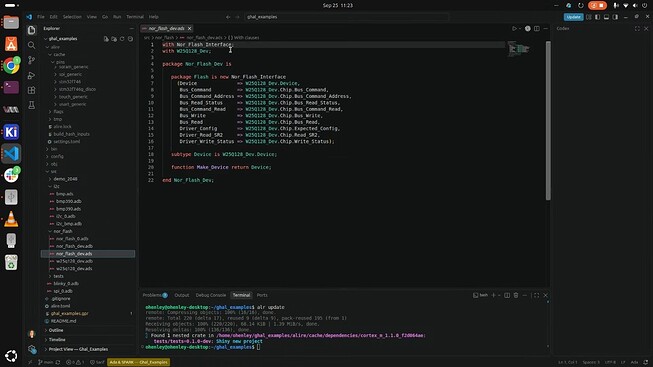Switch to the Problems panel tab
Viewport: 653px width, 367px height.
[x=155, y=295]
